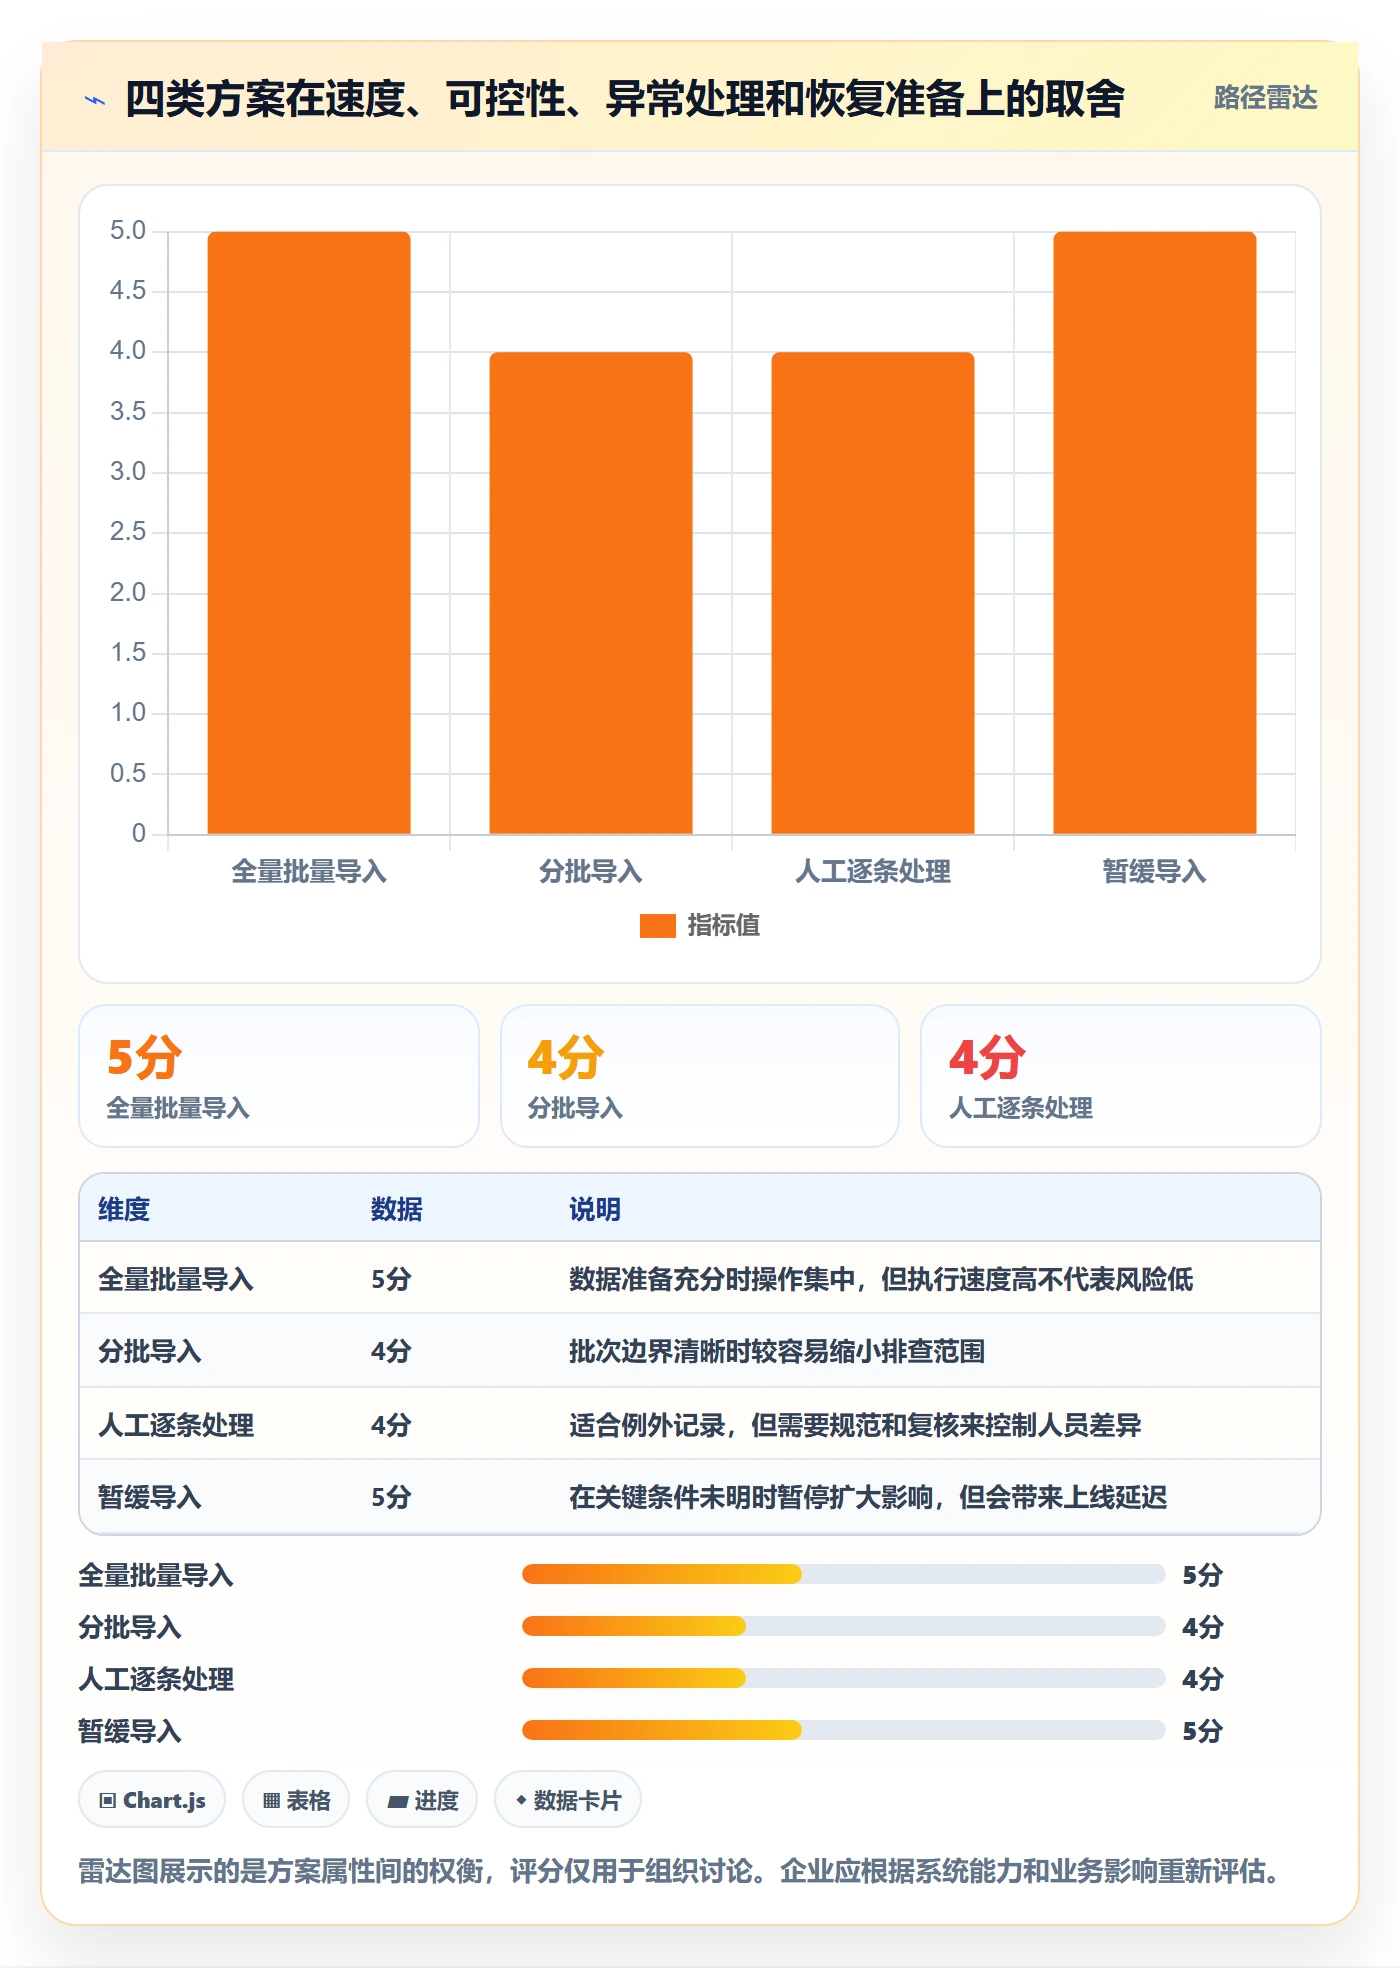Select the 分批导入 table row name
The width and height of the screenshot is (1400, 1968).
pyautogui.click(x=150, y=1351)
